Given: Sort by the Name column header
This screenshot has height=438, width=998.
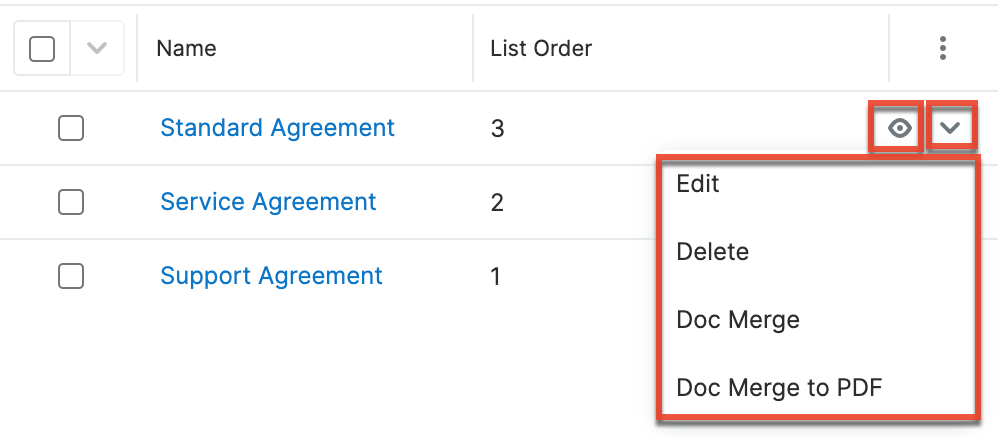Looking at the screenshot, I should click(x=187, y=48).
